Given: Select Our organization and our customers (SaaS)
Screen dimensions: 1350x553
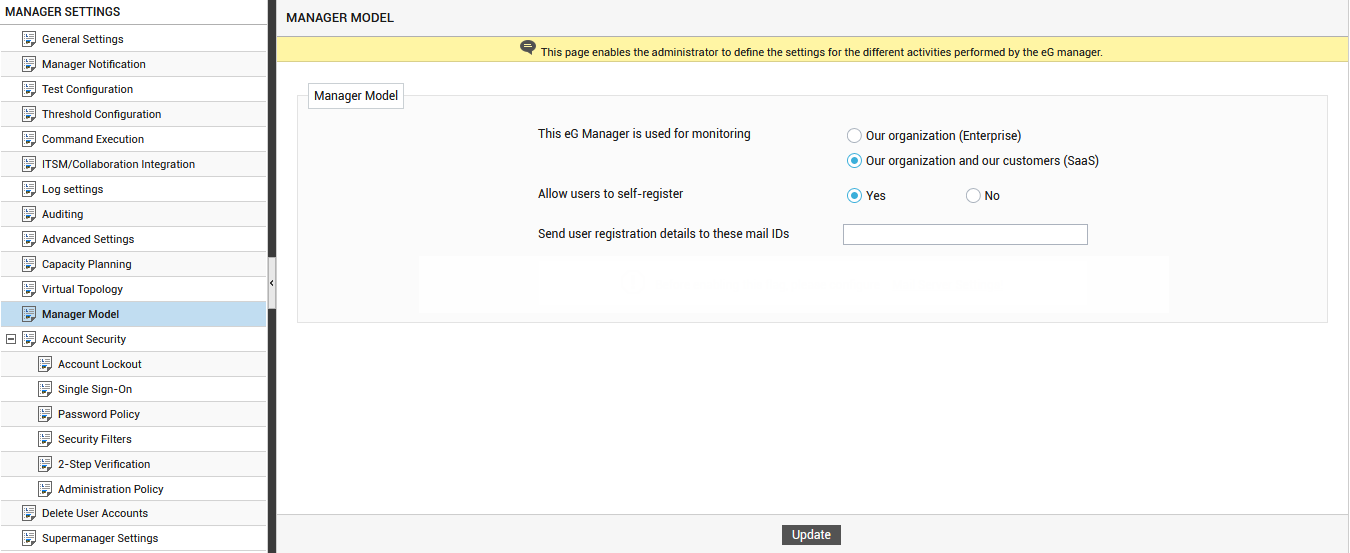Looking at the screenshot, I should [854, 161].
